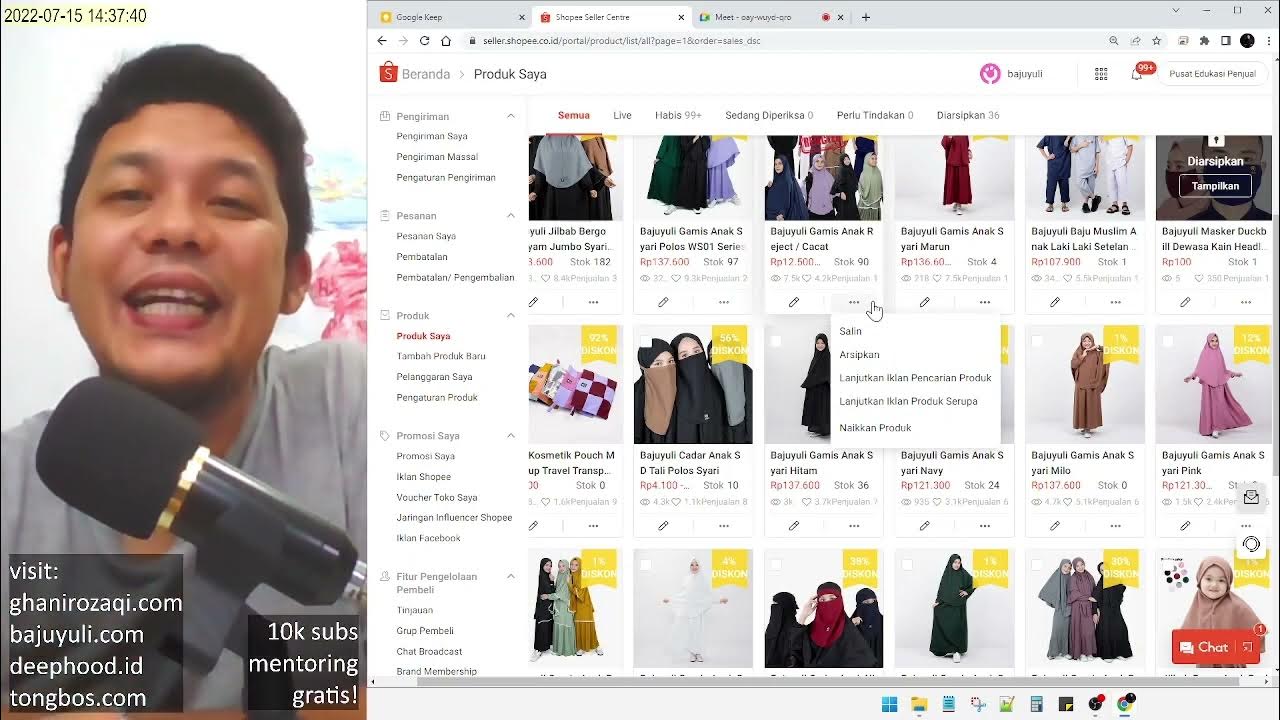The height and width of the screenshot is (720, 1280).
Task: Edit the Baju Muslim Anak Laki Laki product
Action: click(1055, 302)
